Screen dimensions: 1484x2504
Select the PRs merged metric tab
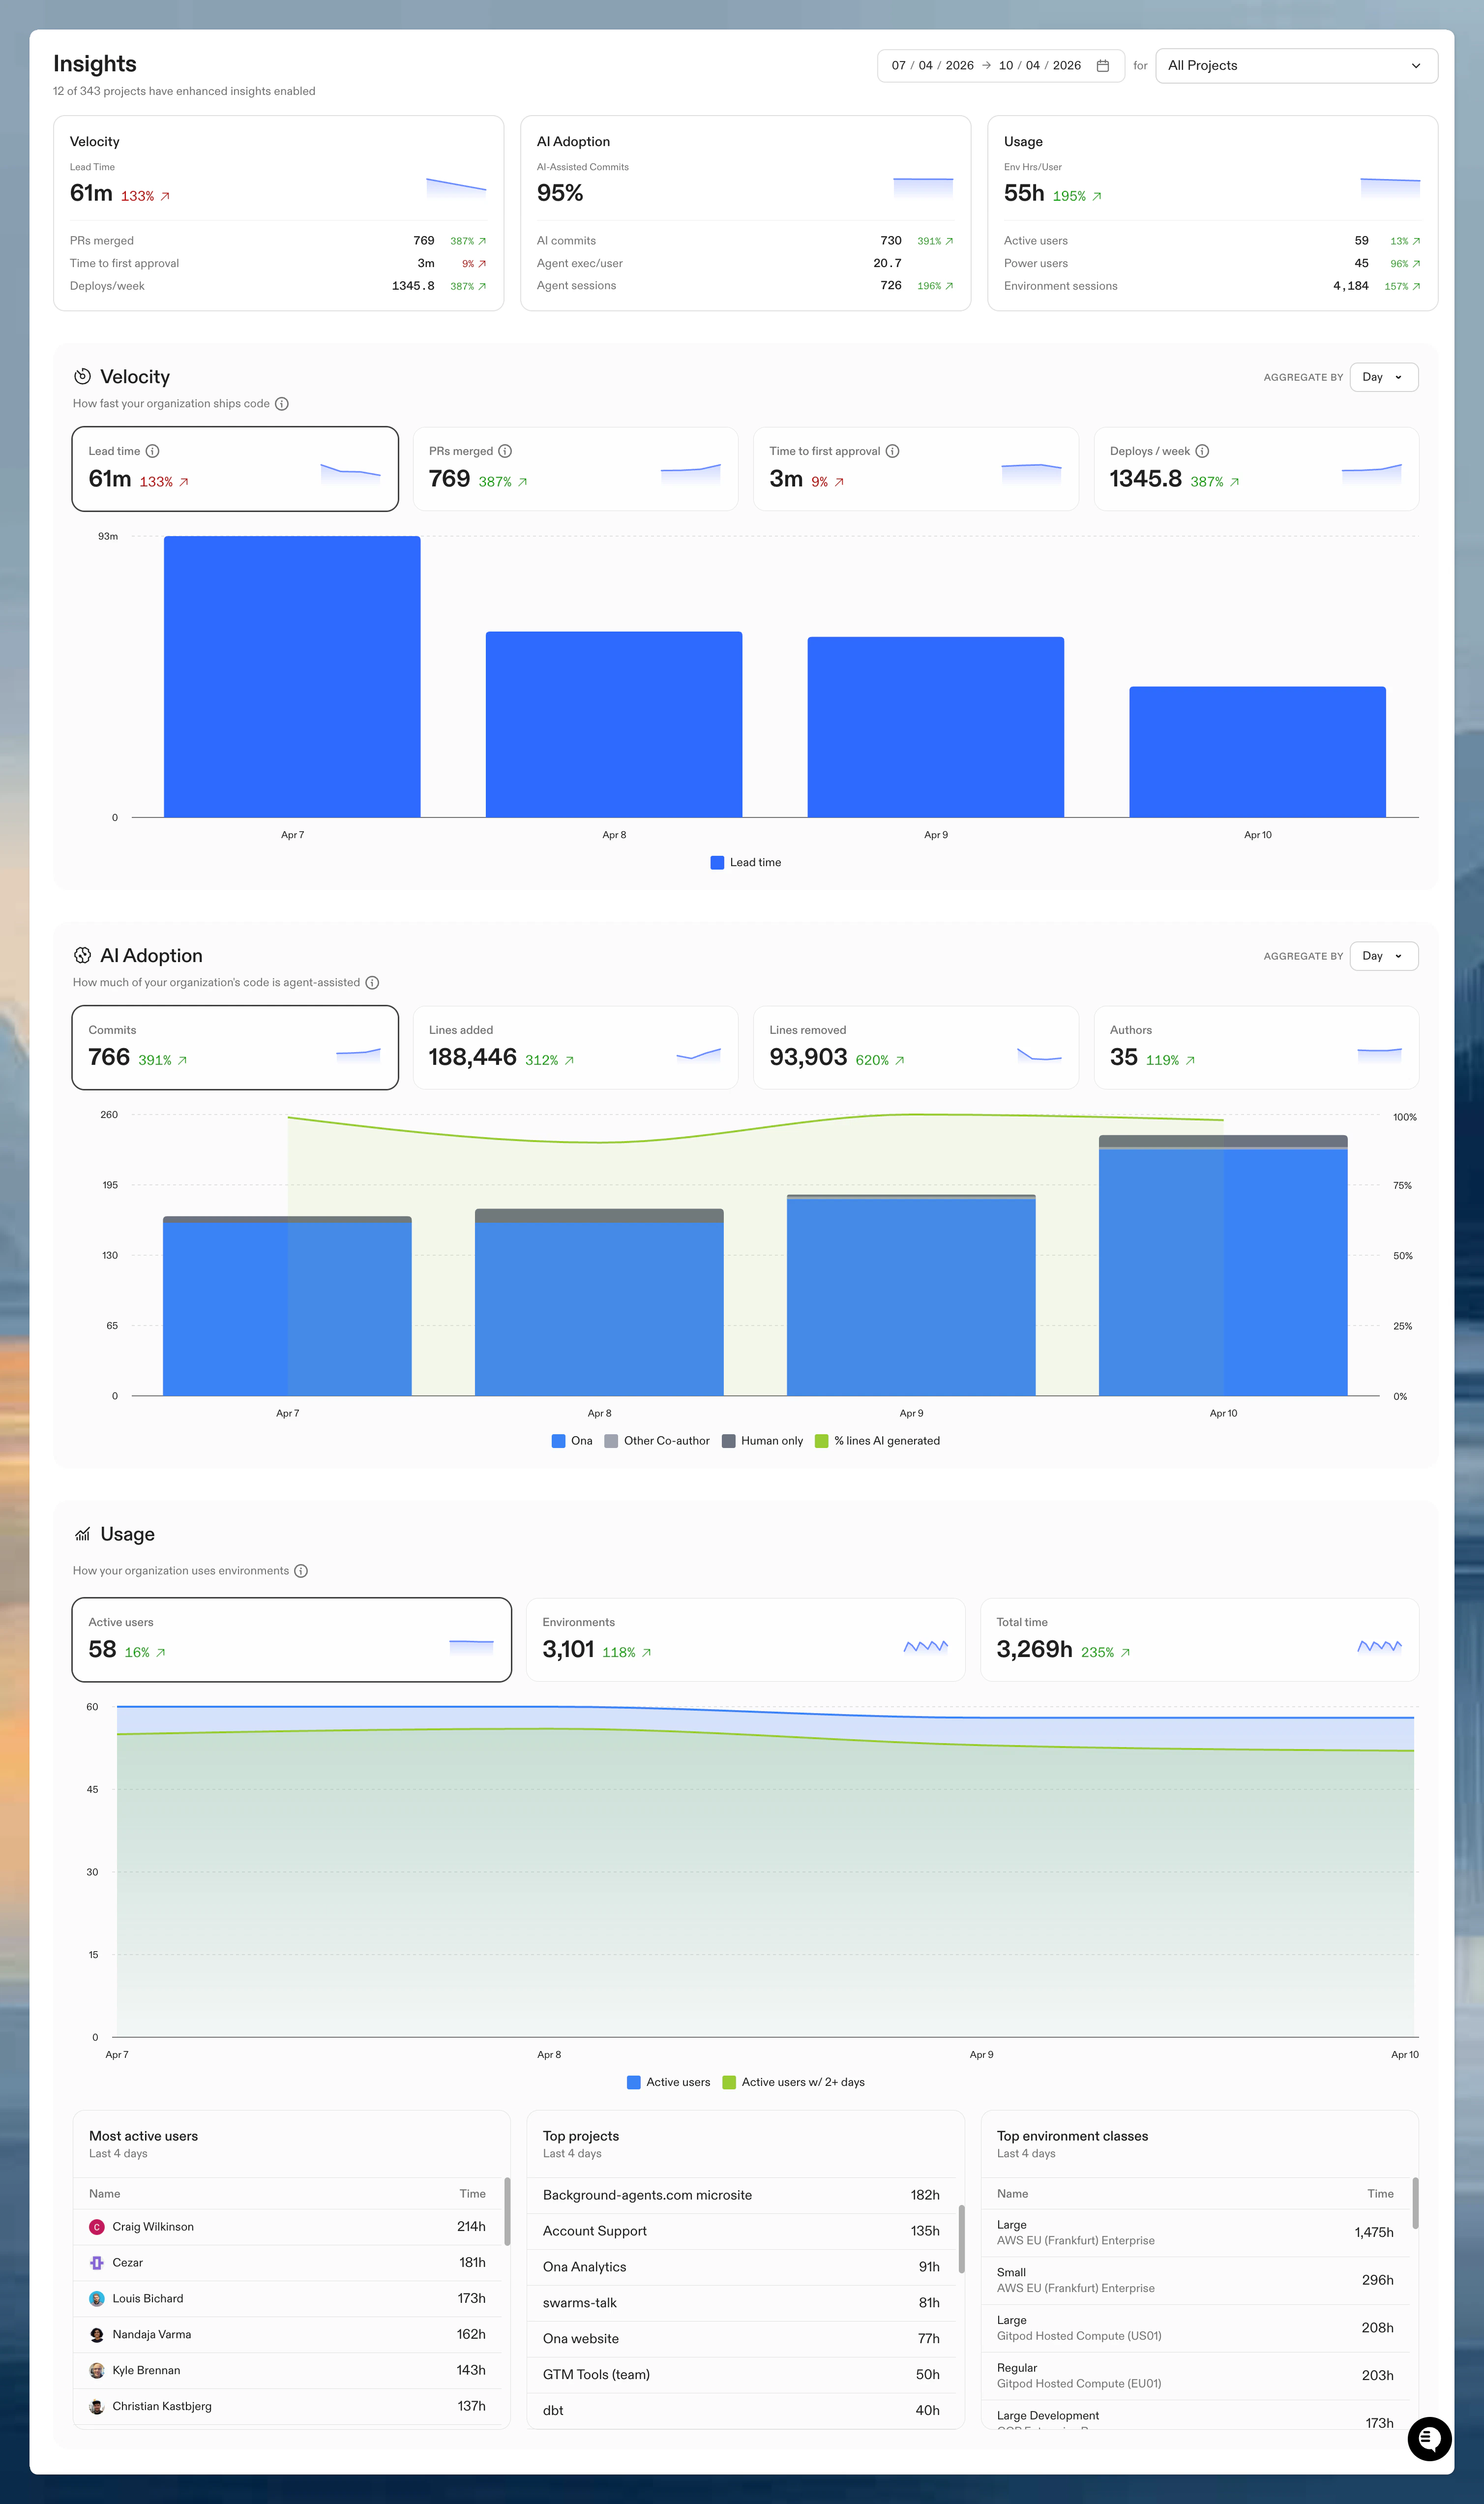[x=575, y=468]
